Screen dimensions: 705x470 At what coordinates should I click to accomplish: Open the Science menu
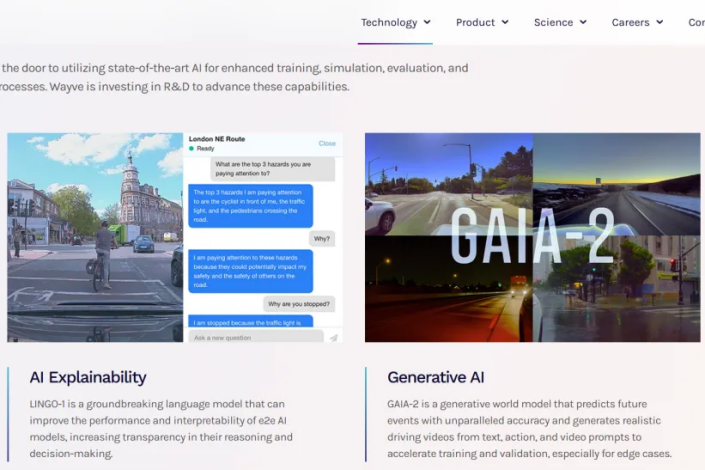tap(560, 22)
